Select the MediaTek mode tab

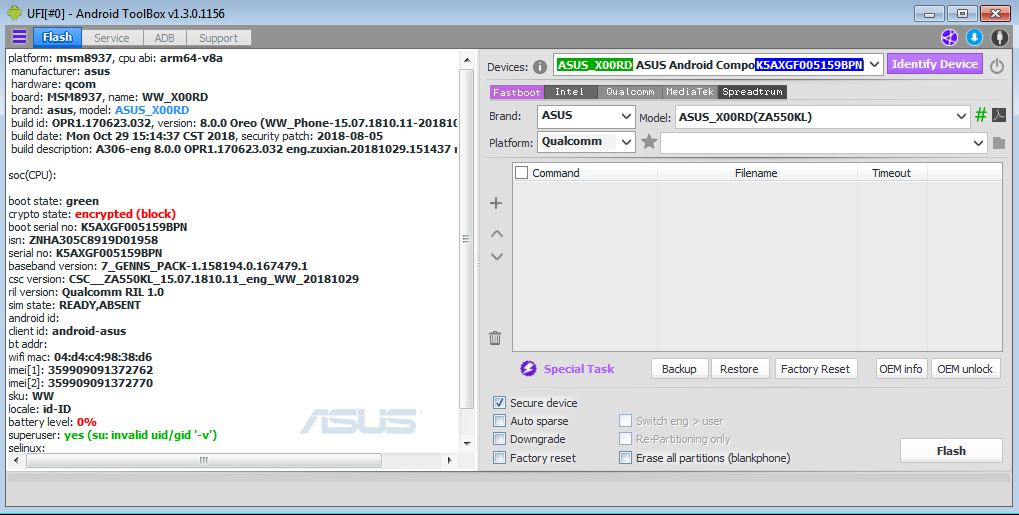point(690,92)
